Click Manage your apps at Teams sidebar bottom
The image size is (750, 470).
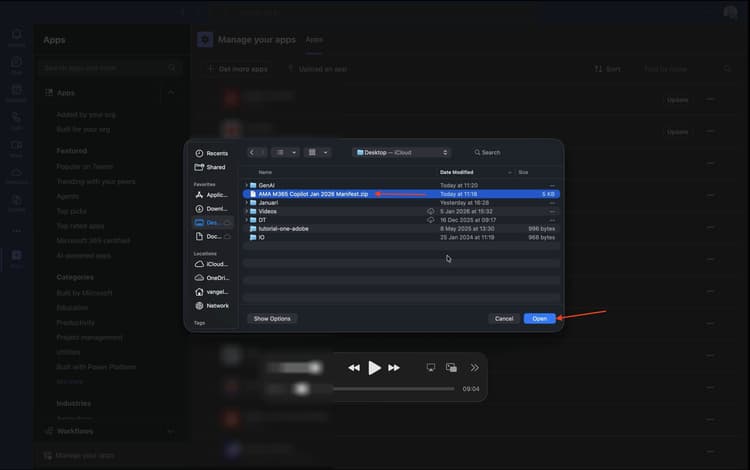coord(79,455)
